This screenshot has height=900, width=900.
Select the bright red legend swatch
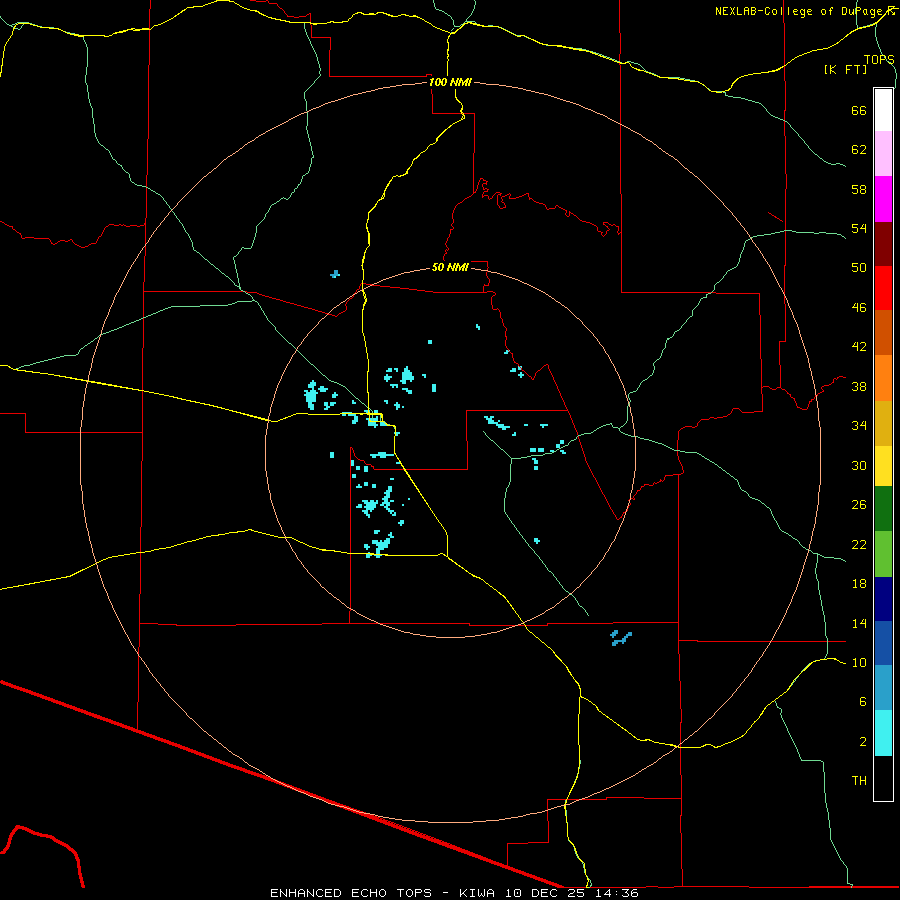click(883, 288)
